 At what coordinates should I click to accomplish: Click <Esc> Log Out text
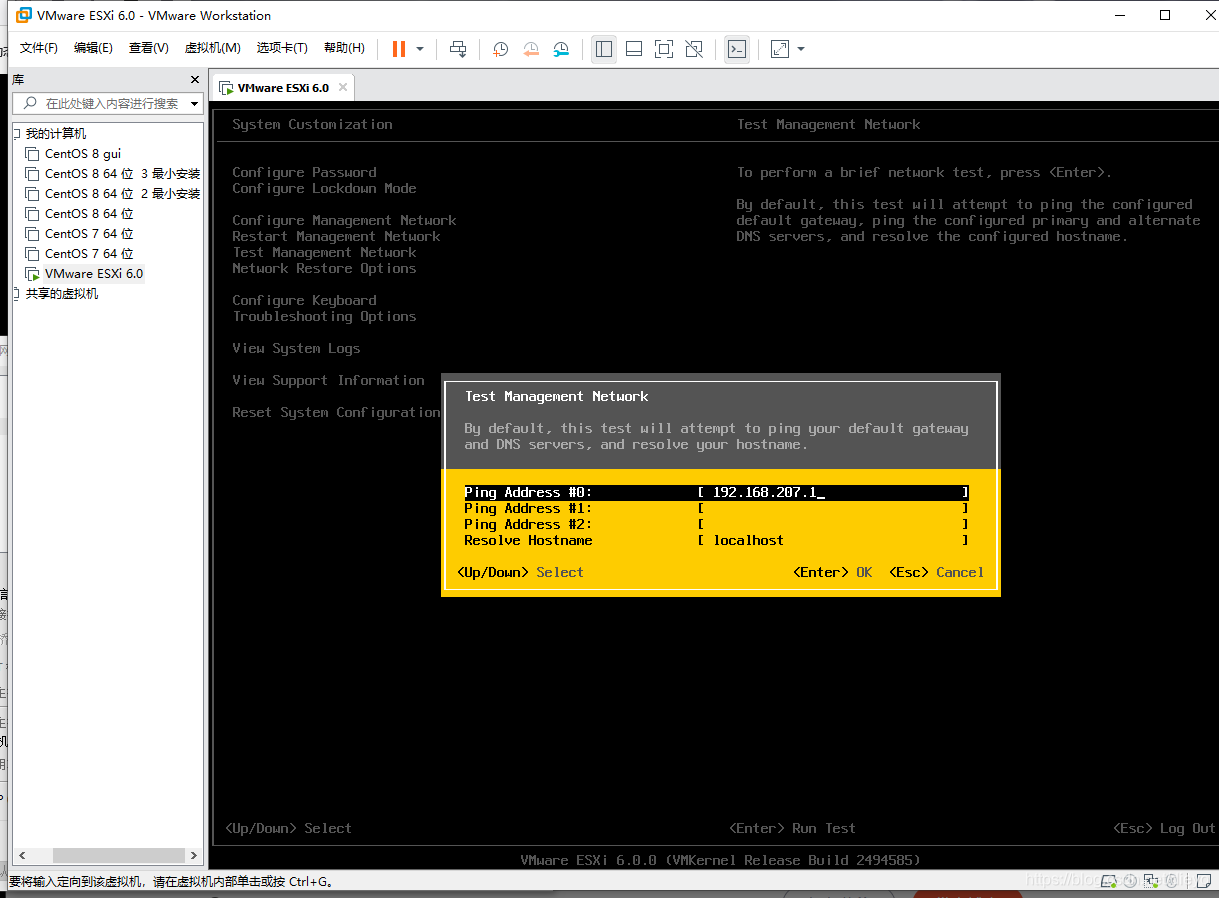tap(1164, 828)
